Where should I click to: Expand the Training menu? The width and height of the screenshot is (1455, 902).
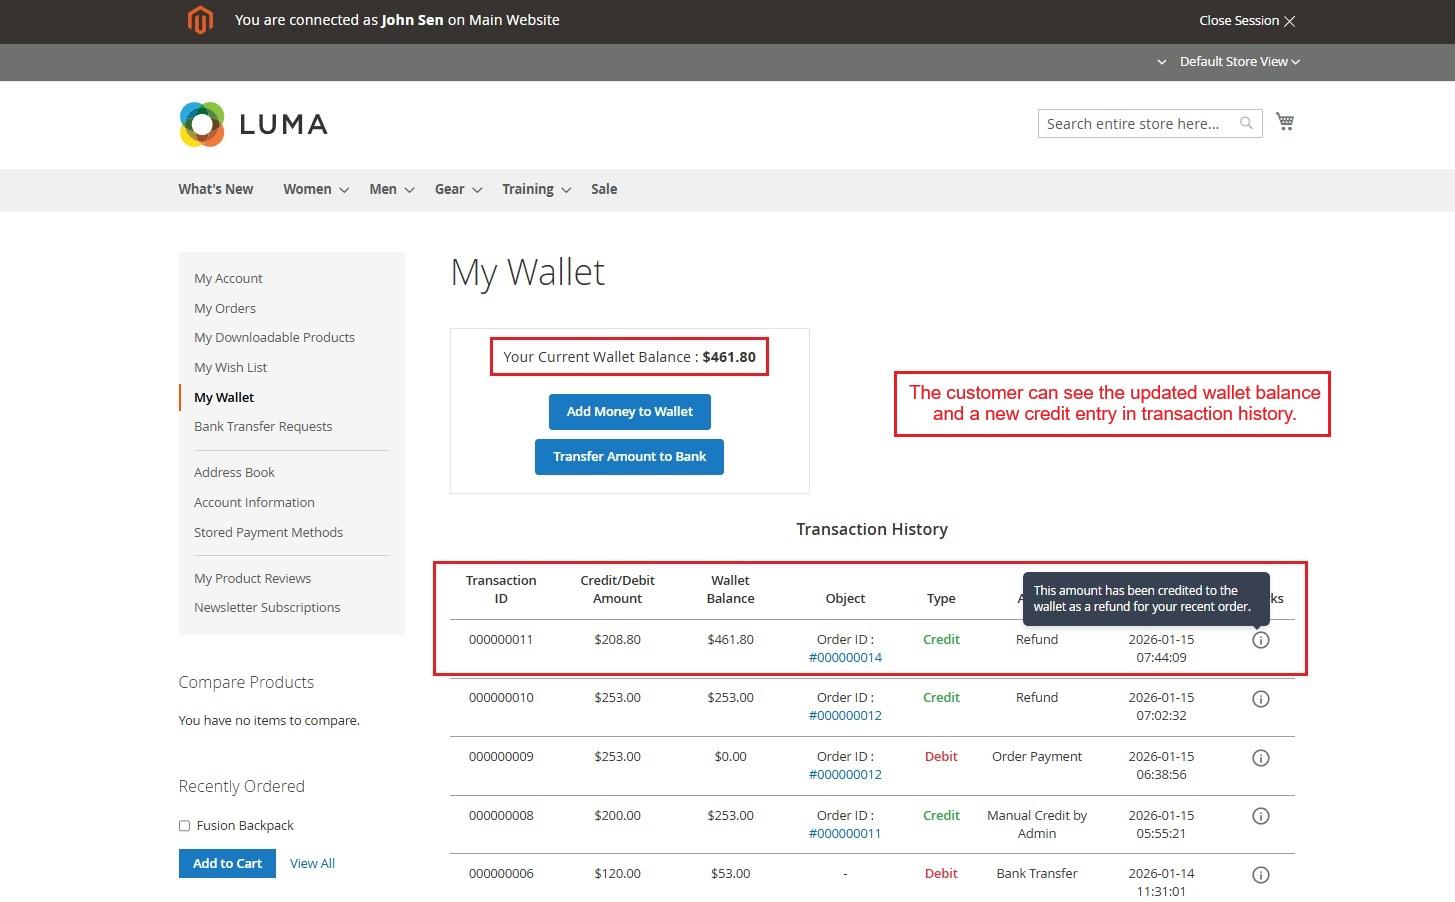coord(536,189)
